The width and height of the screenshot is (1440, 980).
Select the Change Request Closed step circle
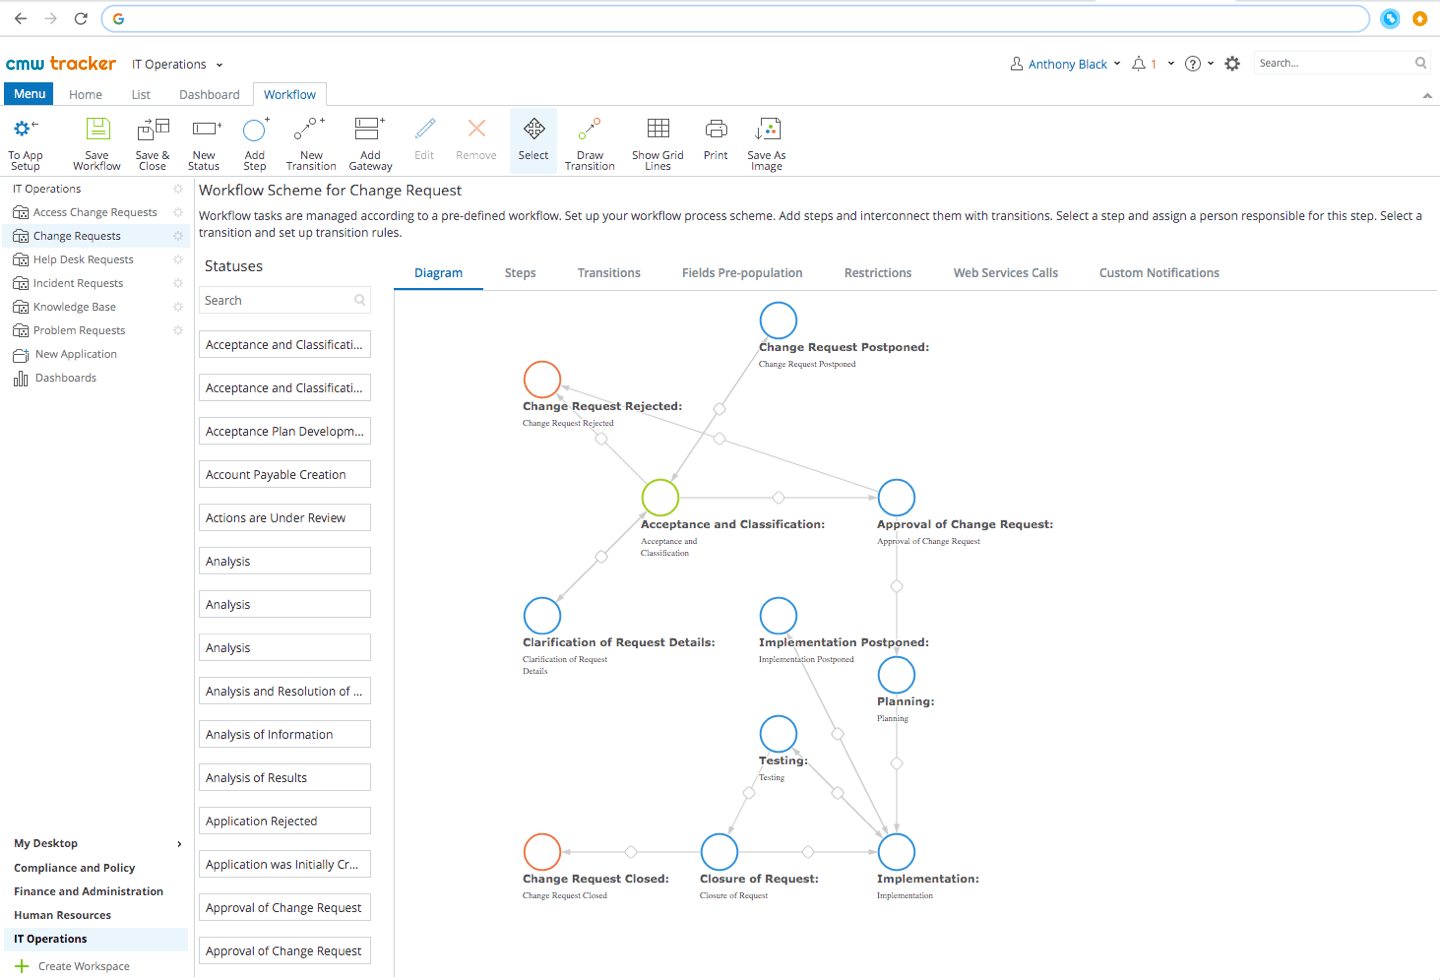point(542,852)
